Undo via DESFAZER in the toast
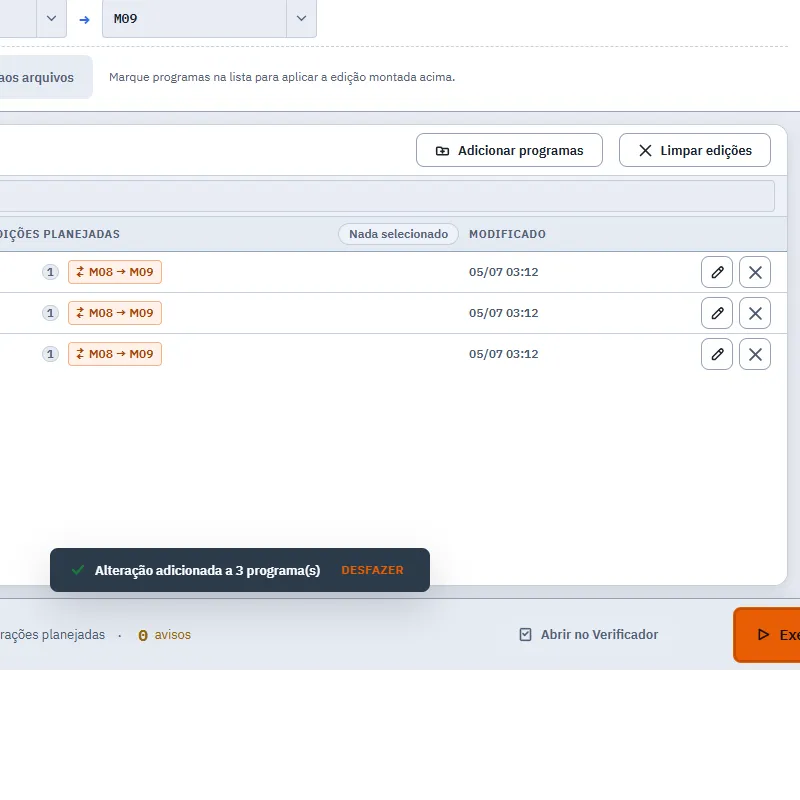Image resolution: width=800 pixels, height=800 pixels. click(372, 570)
